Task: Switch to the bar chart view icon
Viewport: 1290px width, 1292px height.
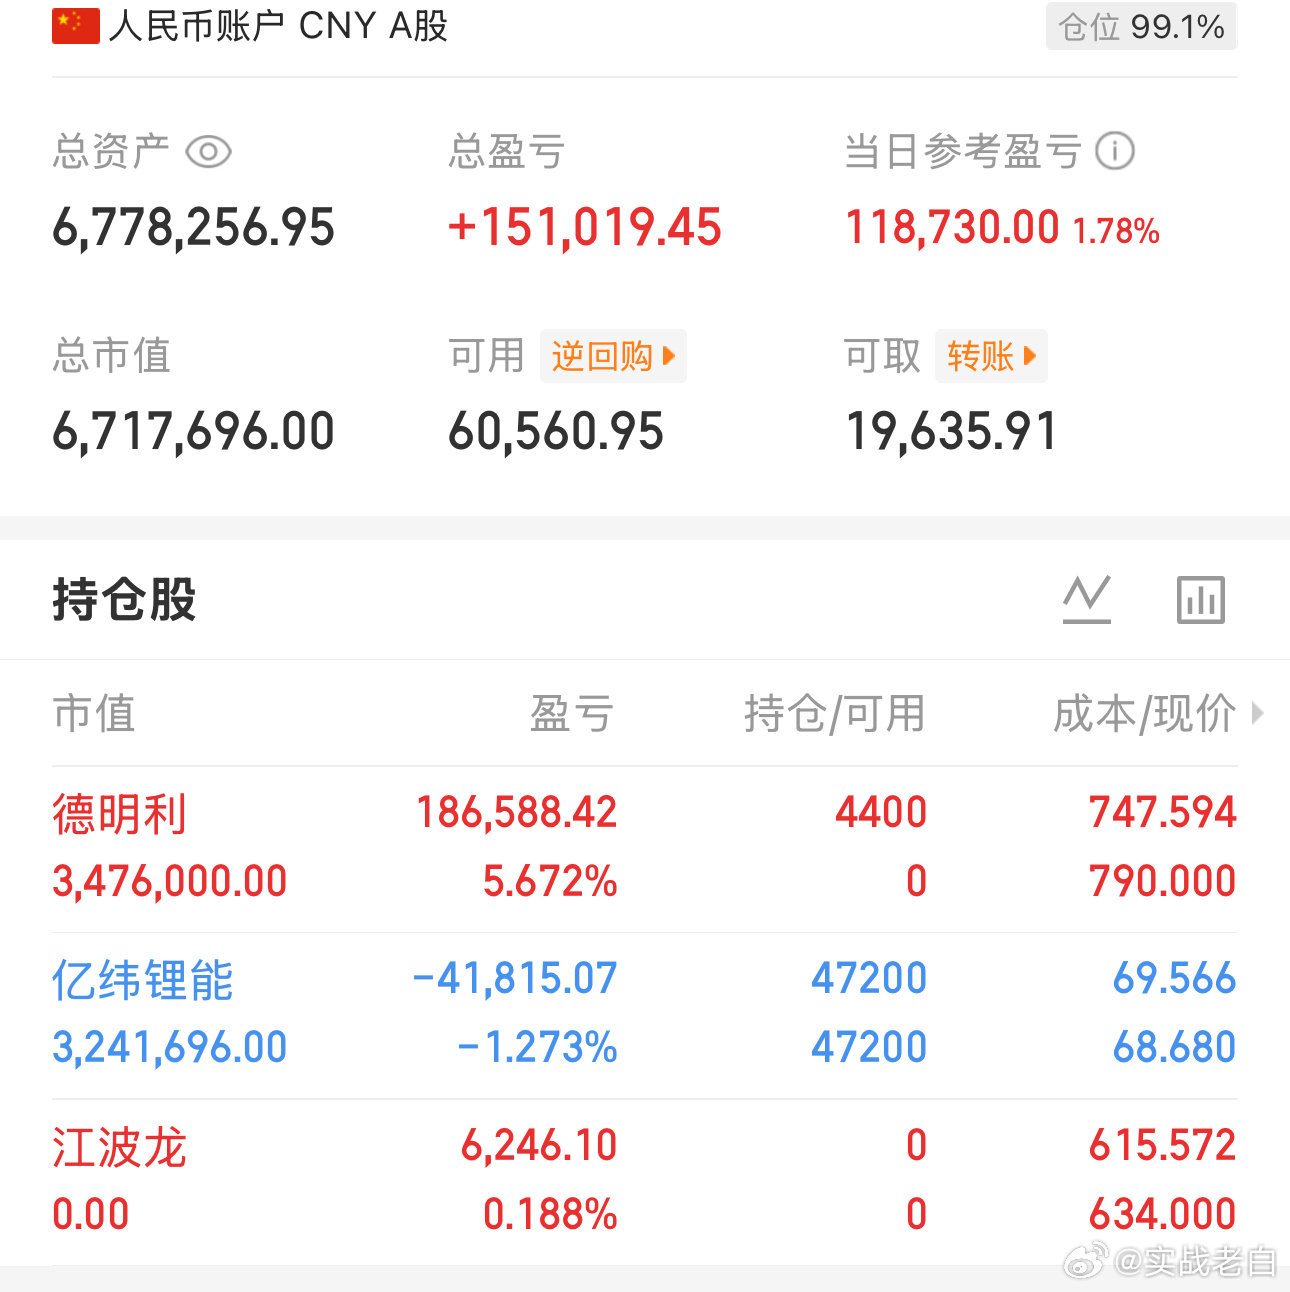Action: coord(1201,600)
